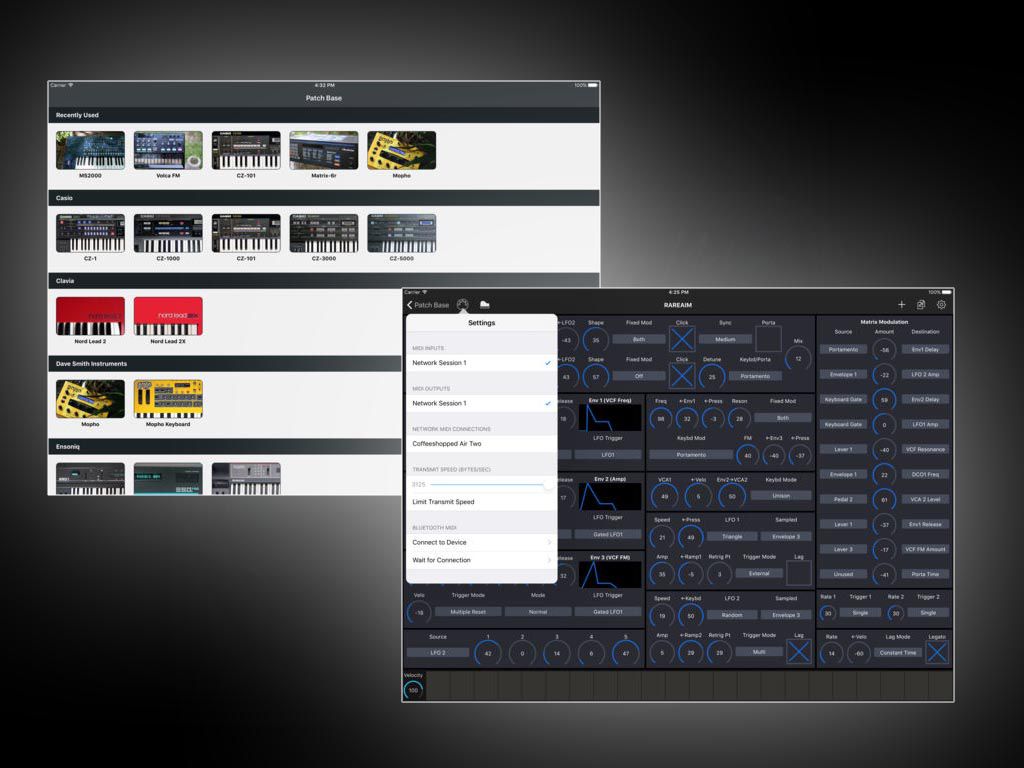Click the Rate 1 knob
This screenshot has width=1024, height=768.
point(828,613)
